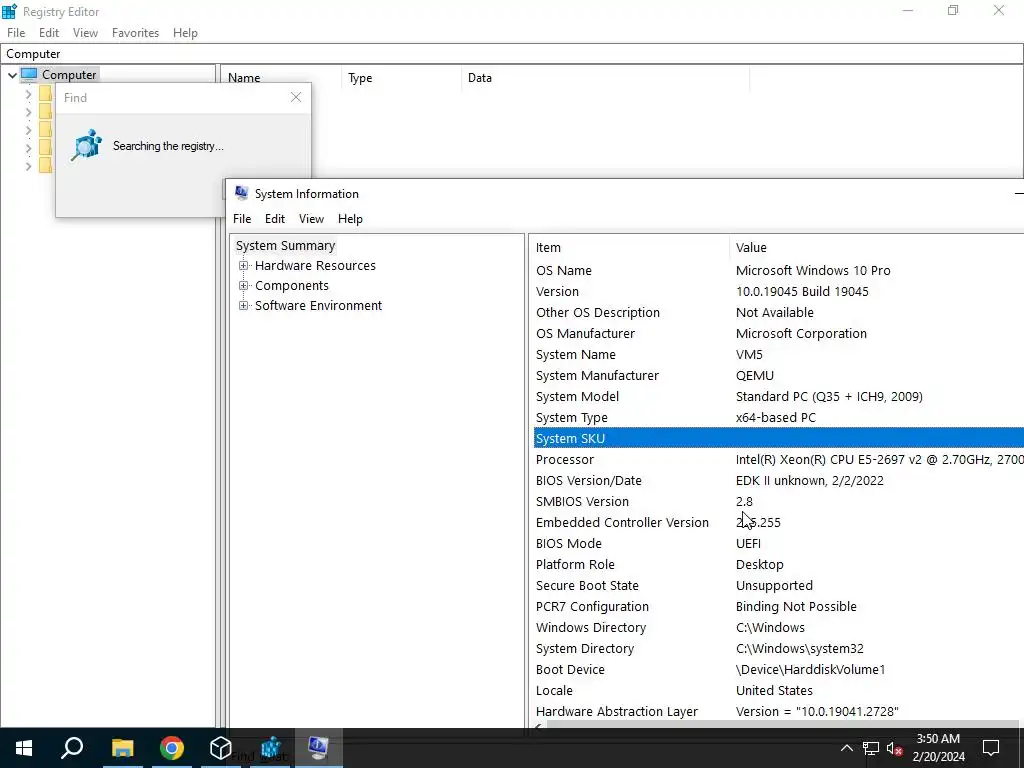
Task: Open the notification center icon
Action: (991, 748)
